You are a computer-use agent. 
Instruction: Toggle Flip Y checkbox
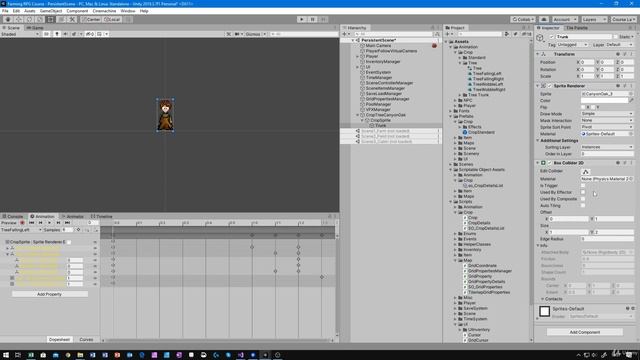pyautogui.click(x=593, y=107)
